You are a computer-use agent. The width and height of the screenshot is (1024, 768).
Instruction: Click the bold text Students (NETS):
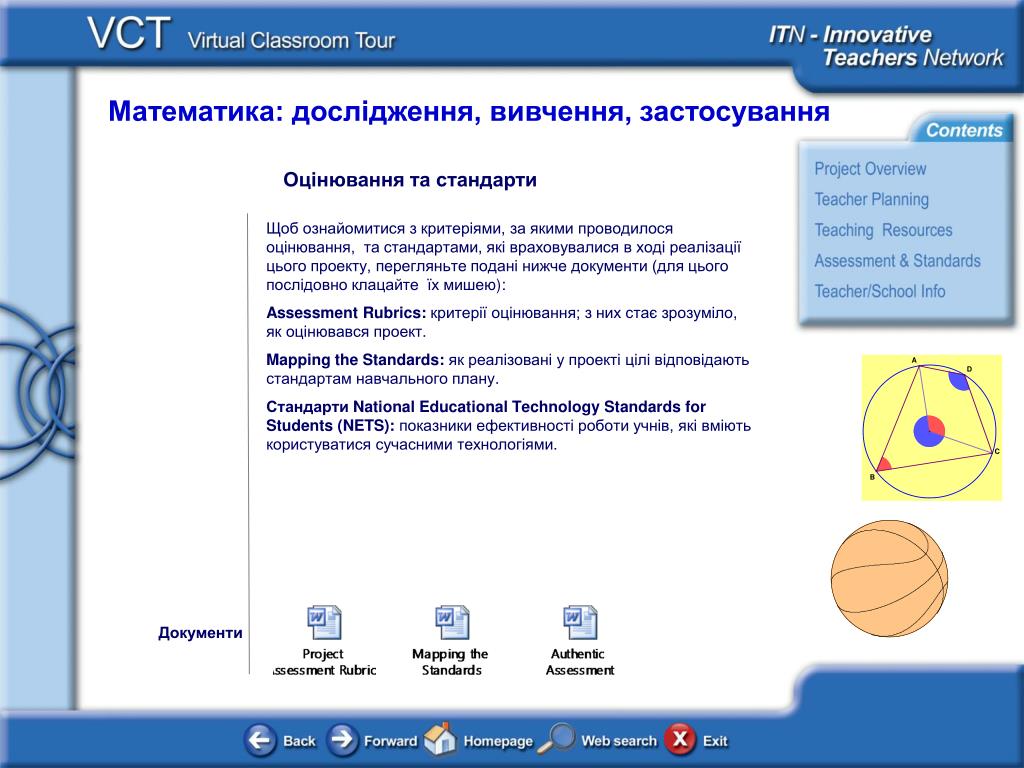pos(330,426)
